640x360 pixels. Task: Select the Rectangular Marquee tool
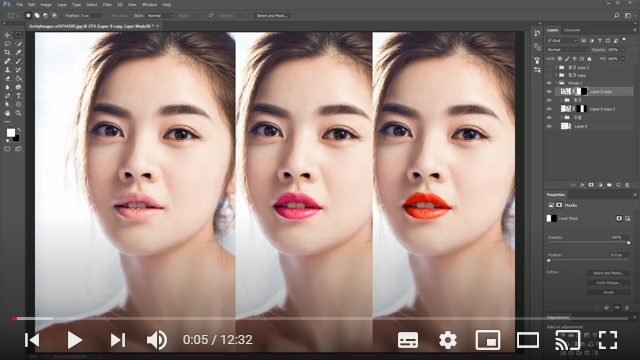tap(18, 35)
